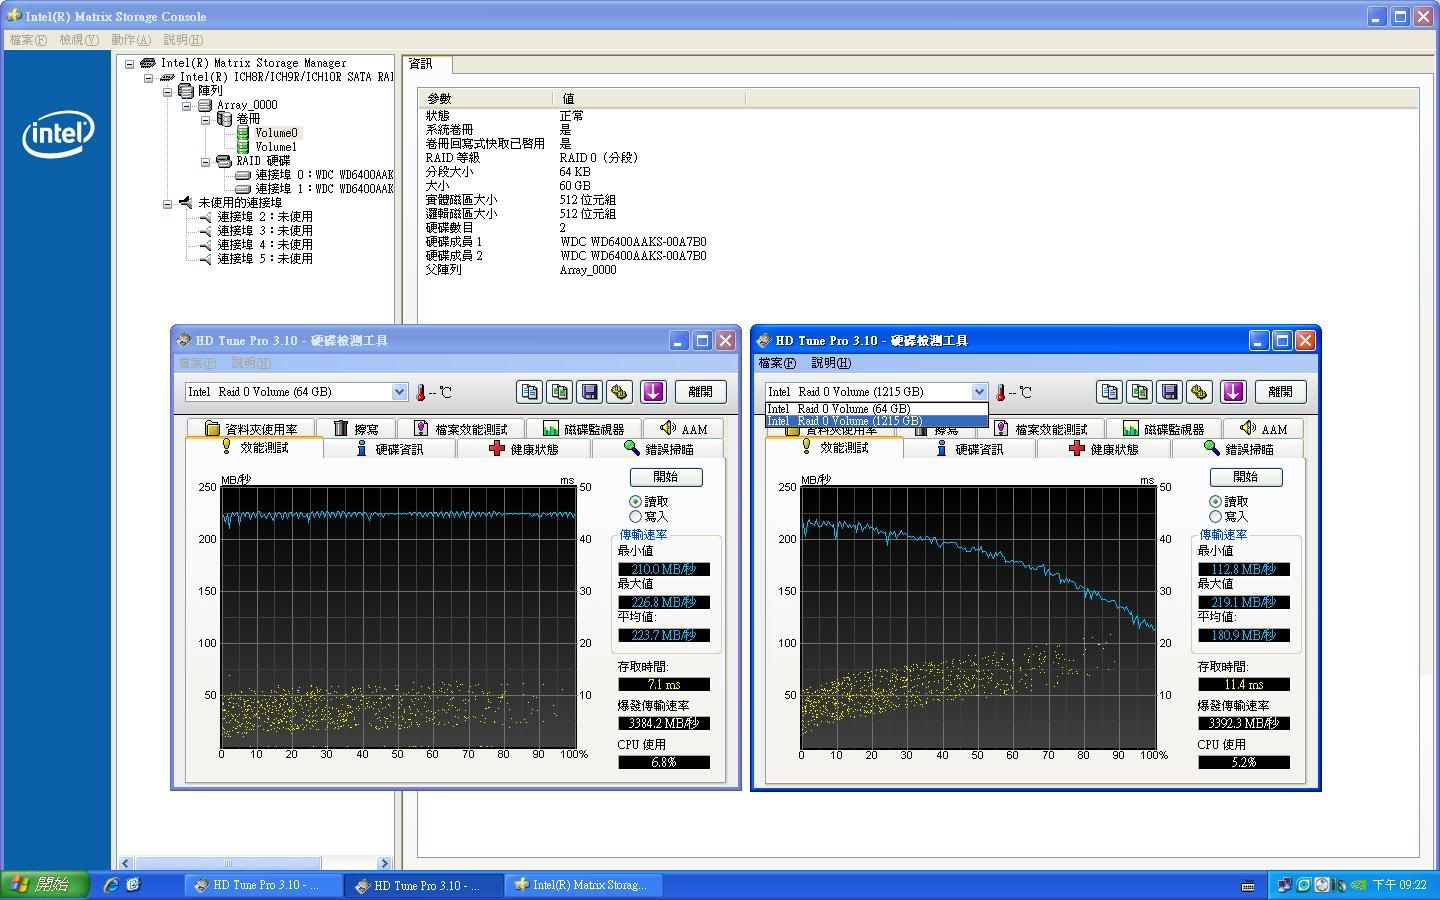Select Volume1 in the storage tree
This screenshot has width=1440, height=900.
tap(276, 147)
